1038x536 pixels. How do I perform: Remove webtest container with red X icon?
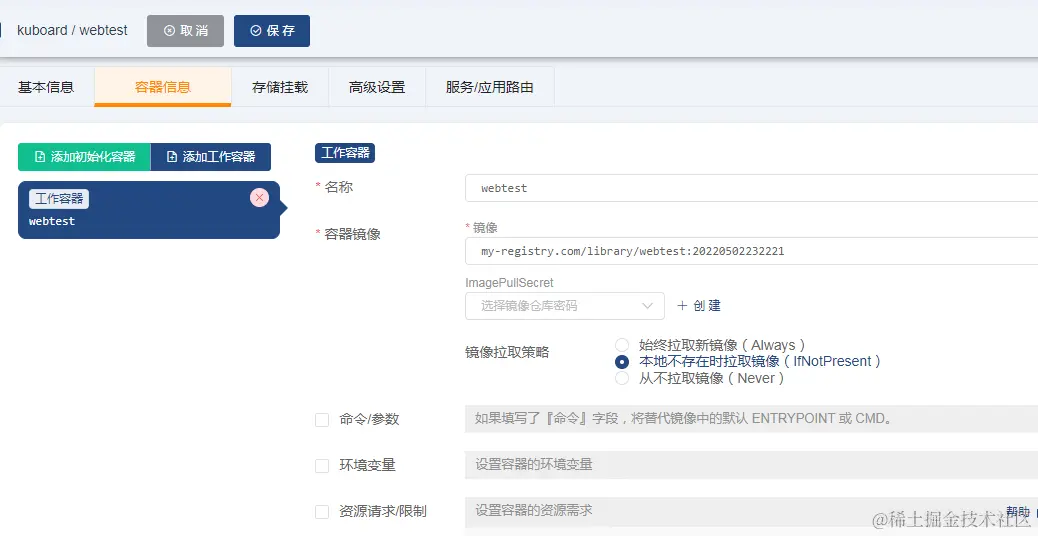coord(260,197)
